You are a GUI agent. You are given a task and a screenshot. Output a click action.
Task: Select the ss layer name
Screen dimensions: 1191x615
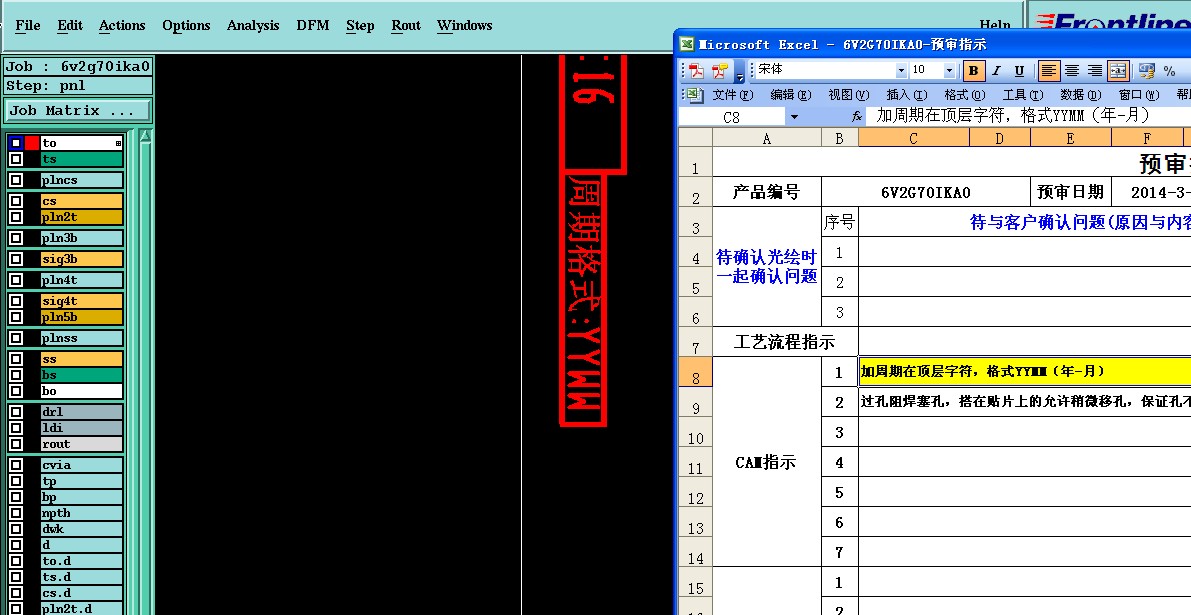pos(81,359)
